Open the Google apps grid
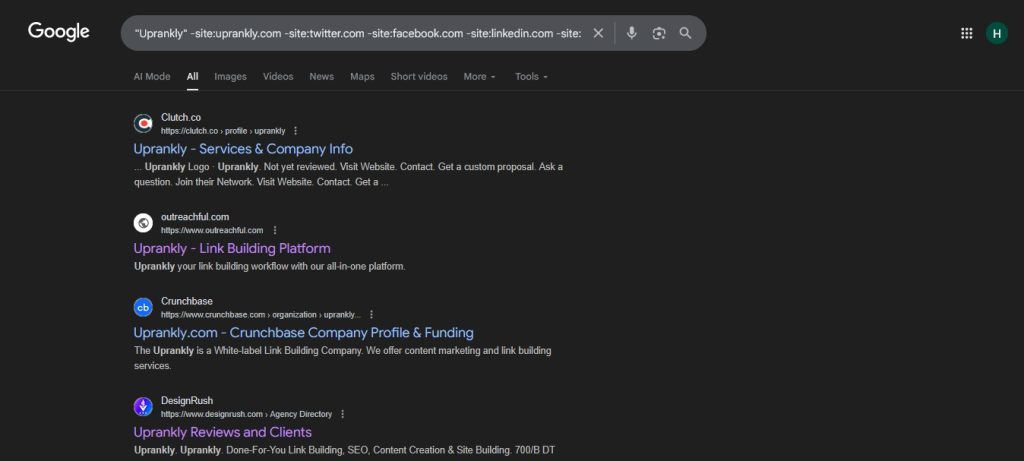This screenshot has height=461, width=1024. tap(967, 33)
